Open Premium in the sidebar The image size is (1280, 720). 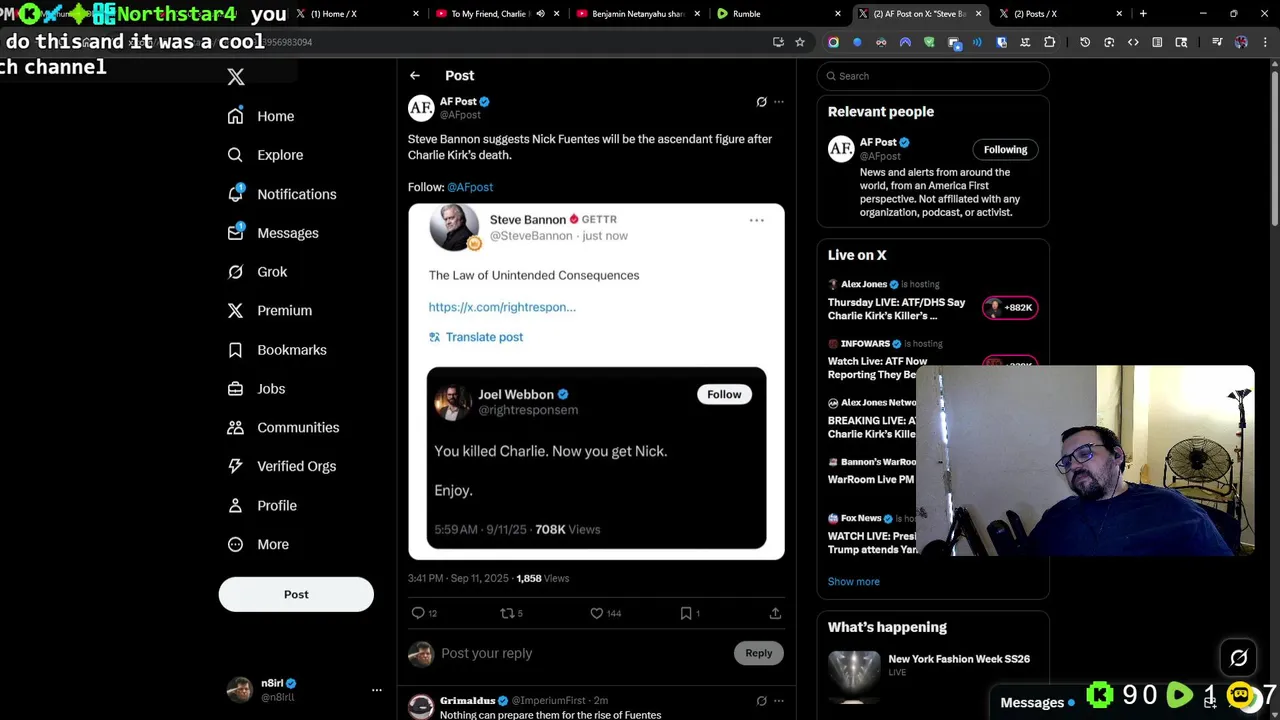coord(270,311)
